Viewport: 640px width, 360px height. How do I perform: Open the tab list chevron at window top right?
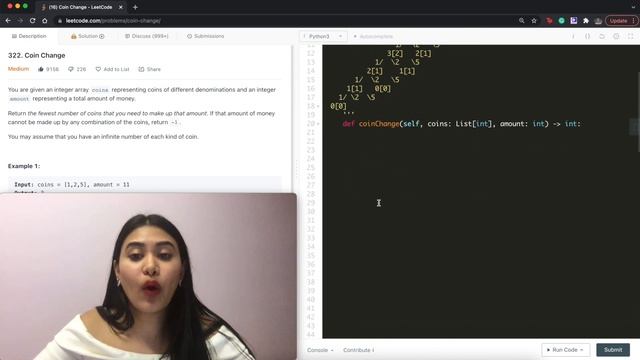(633, 7)
